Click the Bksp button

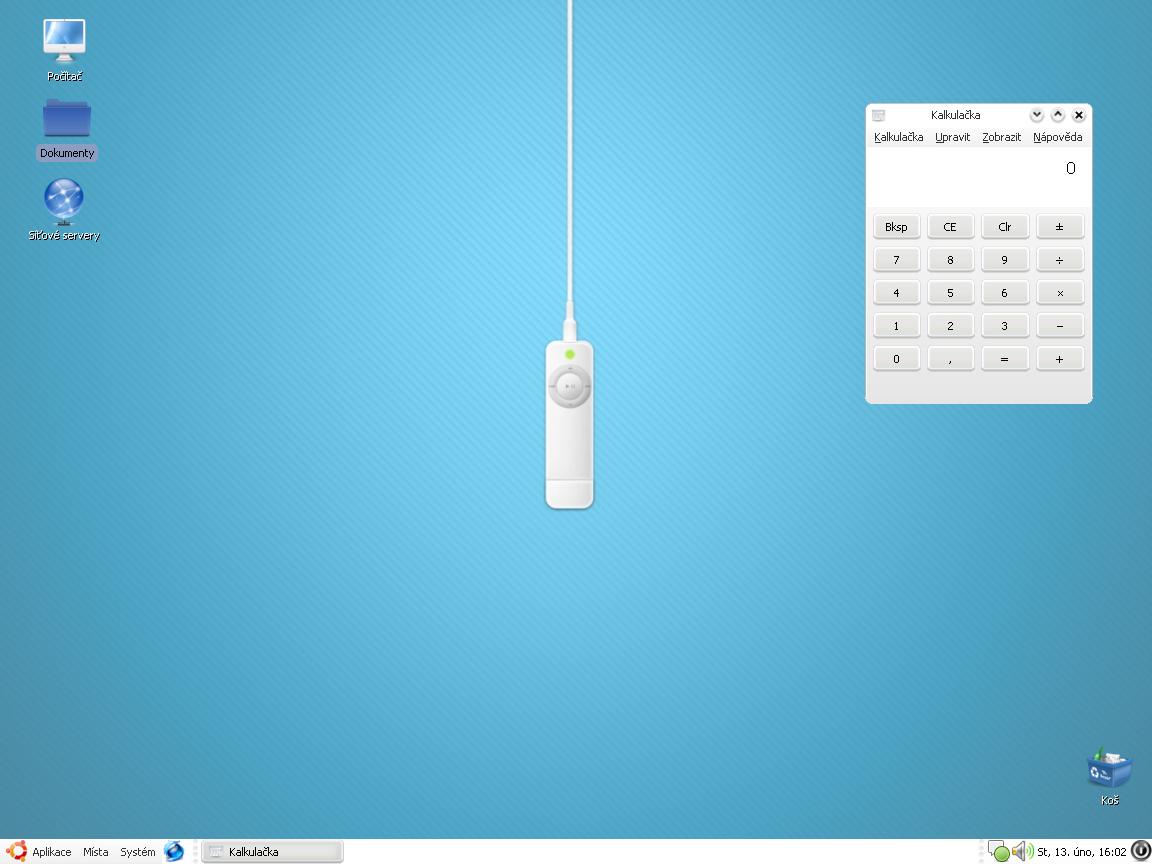(x=896, y=226)
